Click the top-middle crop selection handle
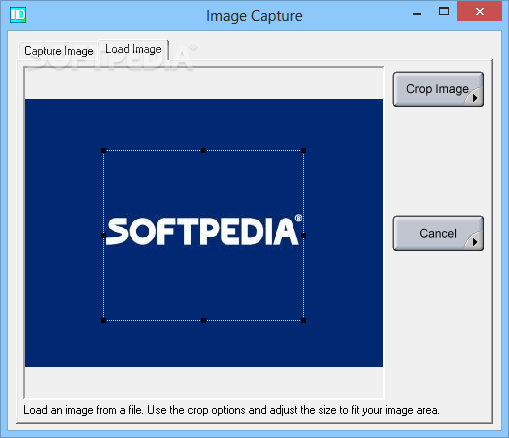Viewport: 509px width, 438px height. point(203,151)
